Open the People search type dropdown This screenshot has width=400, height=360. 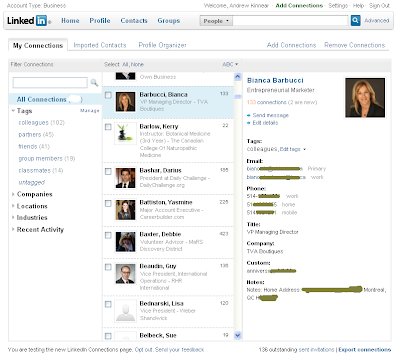(x=216, y=21)
